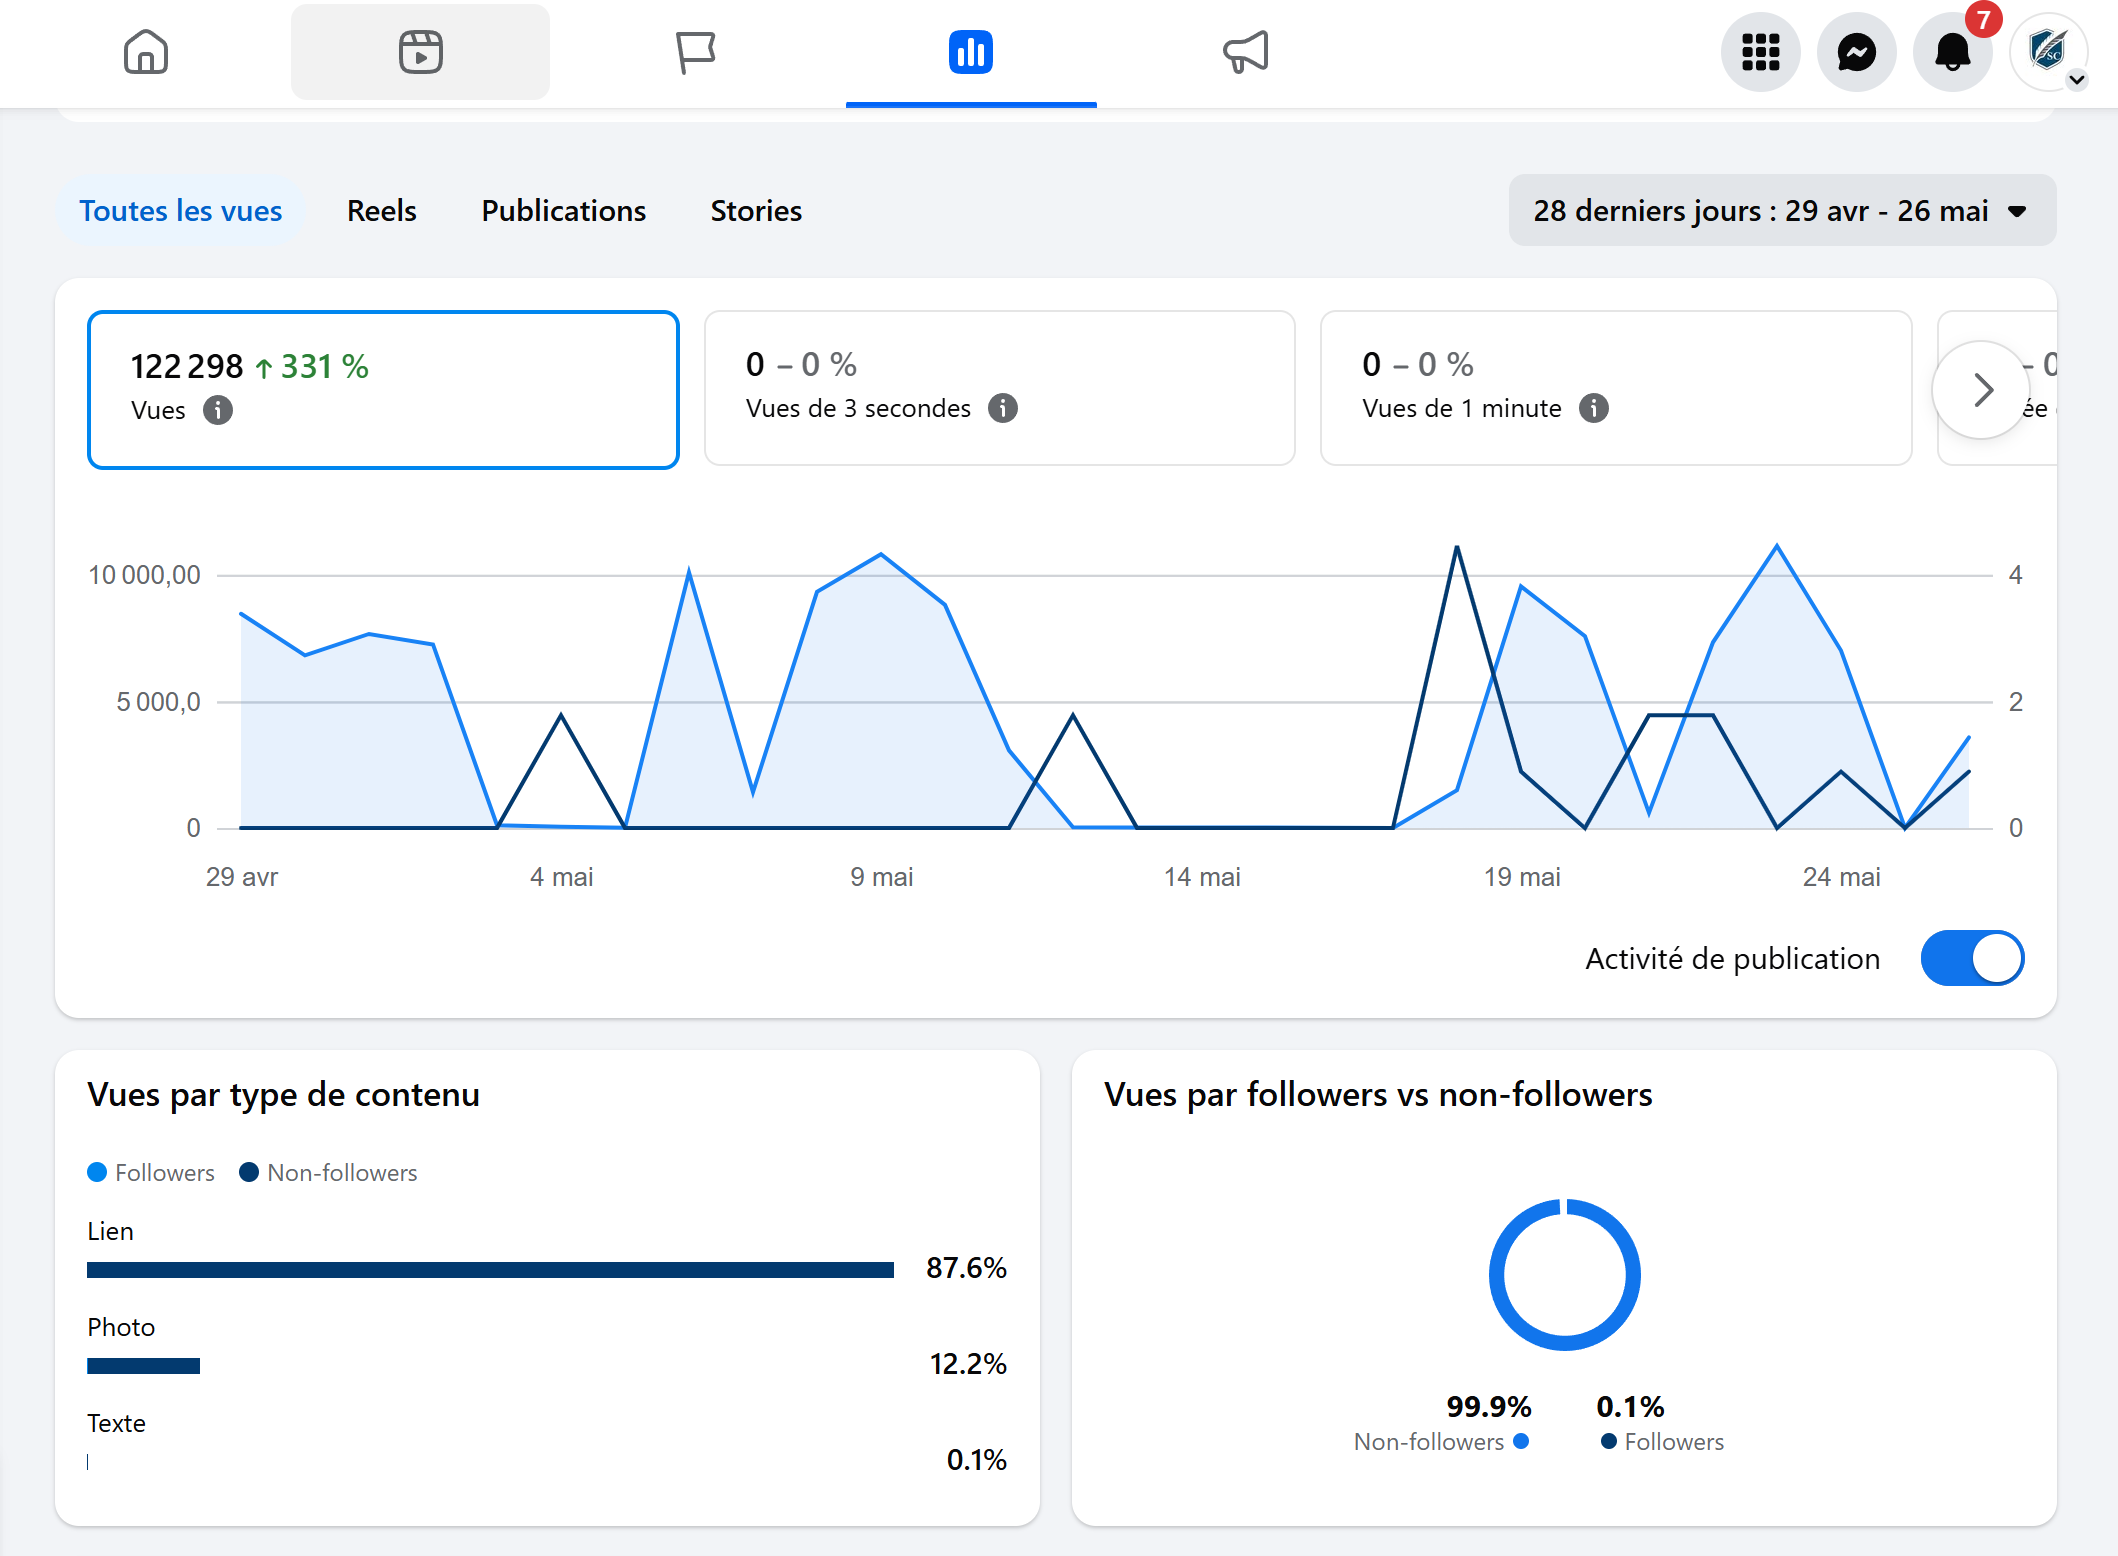Click the 24 mai axis label
Viewport: 2118px width, 1556px height.
[x=1841, y=877]
